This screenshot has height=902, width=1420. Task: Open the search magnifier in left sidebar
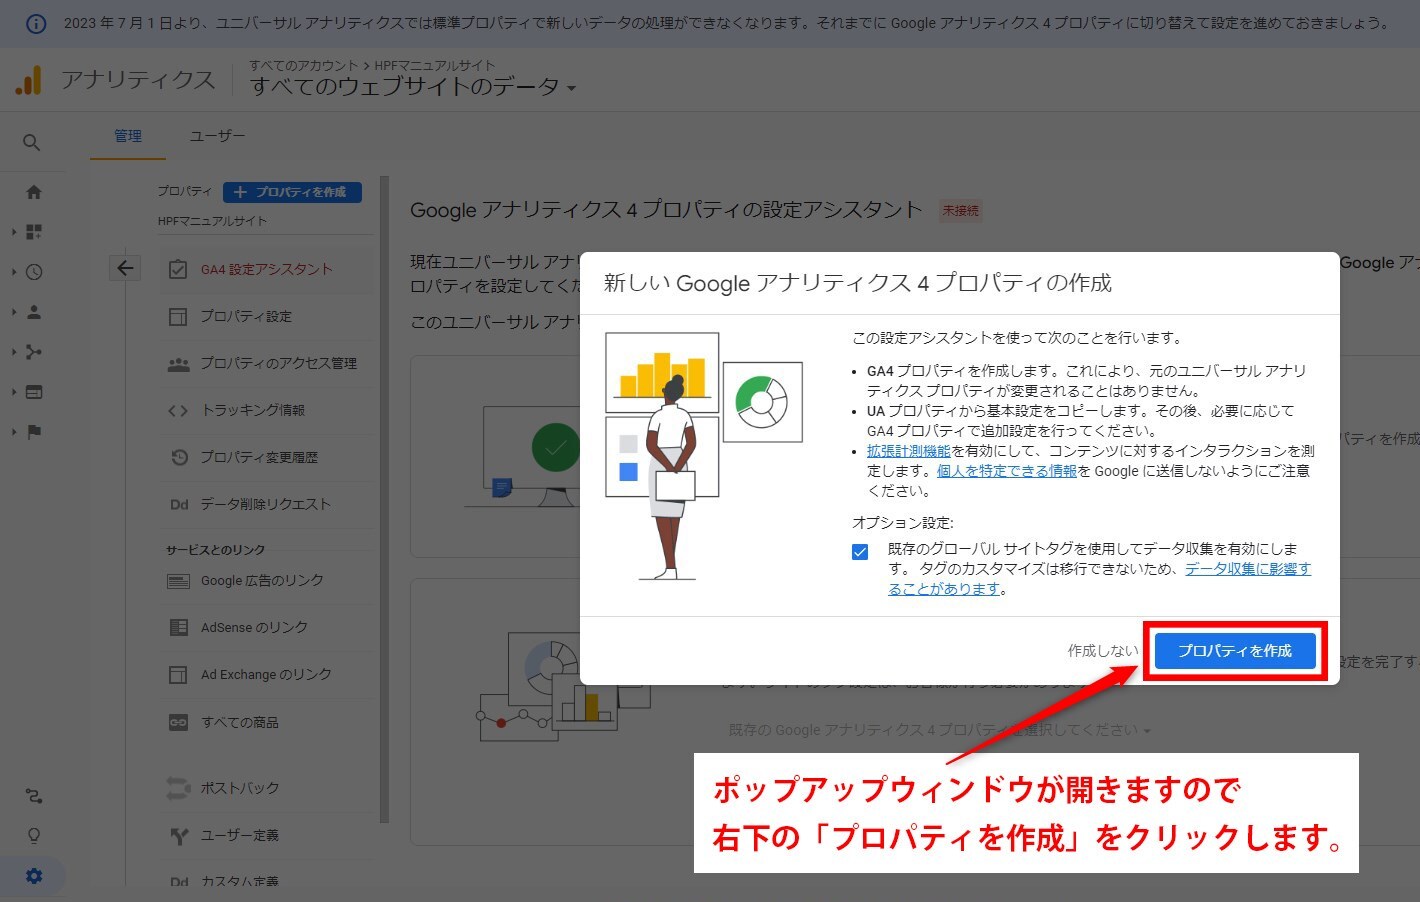coord(32,143)
